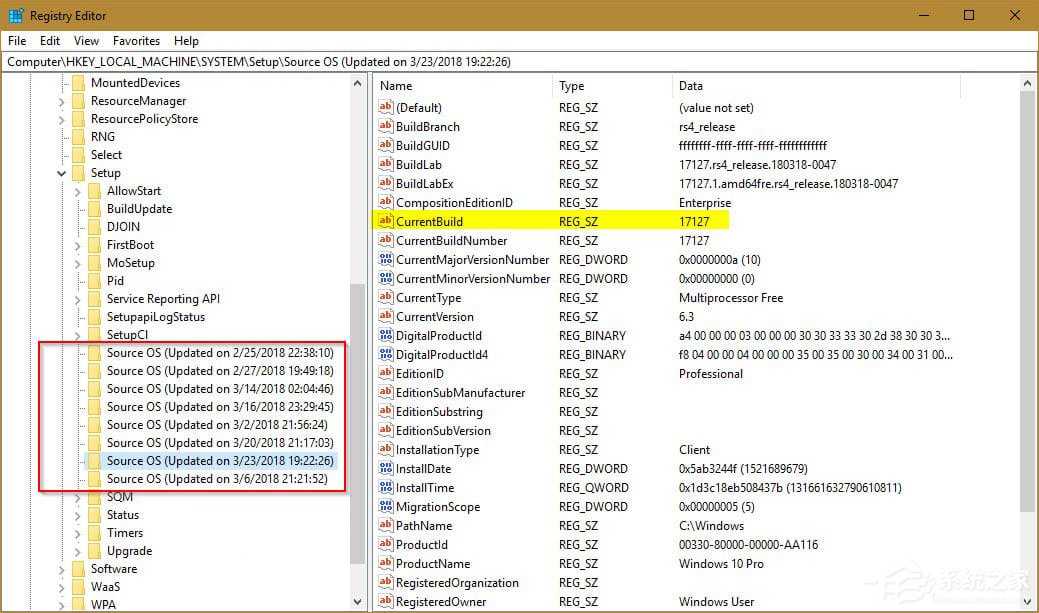Select the ab icon next to (Default)

pos(385,107)
